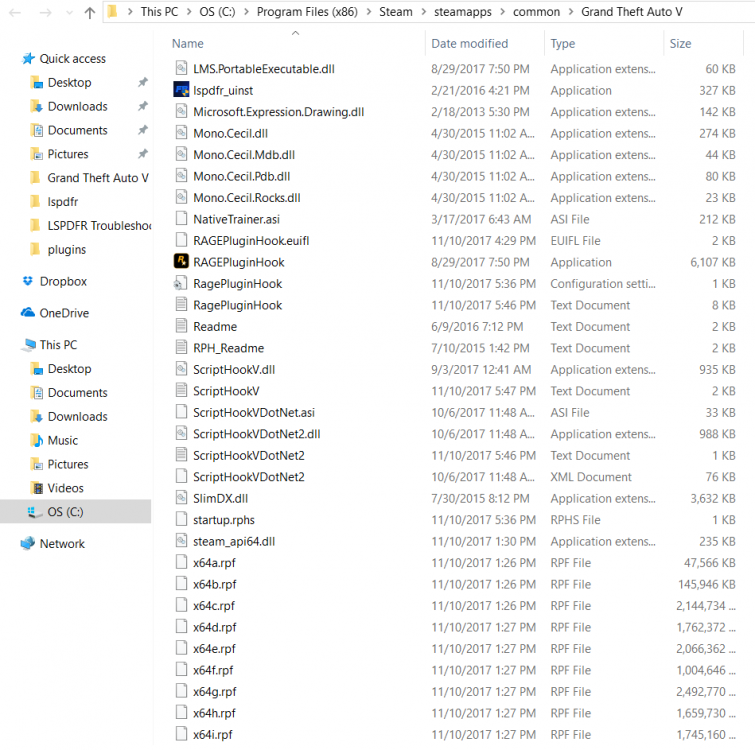This screenshot has height=750, width=755.
Task: Click the address bar folder icon
Action: [x=113, y=12]
